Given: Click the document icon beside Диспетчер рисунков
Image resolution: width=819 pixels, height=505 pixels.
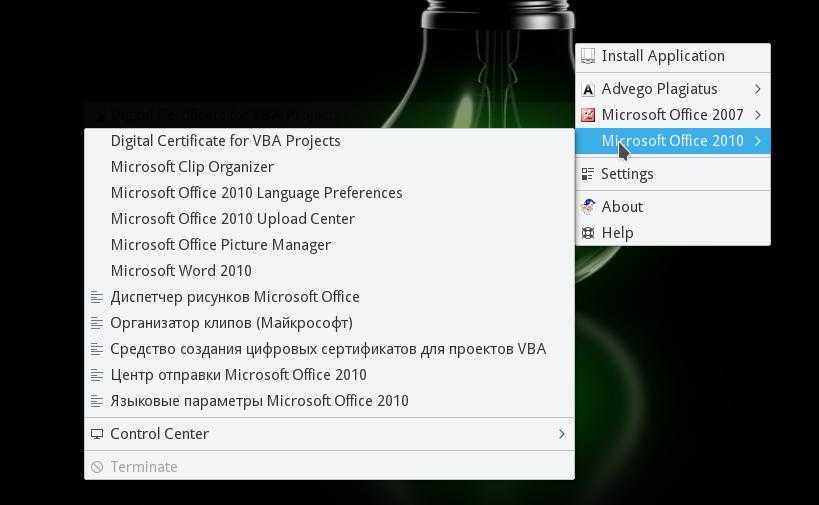Looking at the screenshot, I should pos(97,297).
